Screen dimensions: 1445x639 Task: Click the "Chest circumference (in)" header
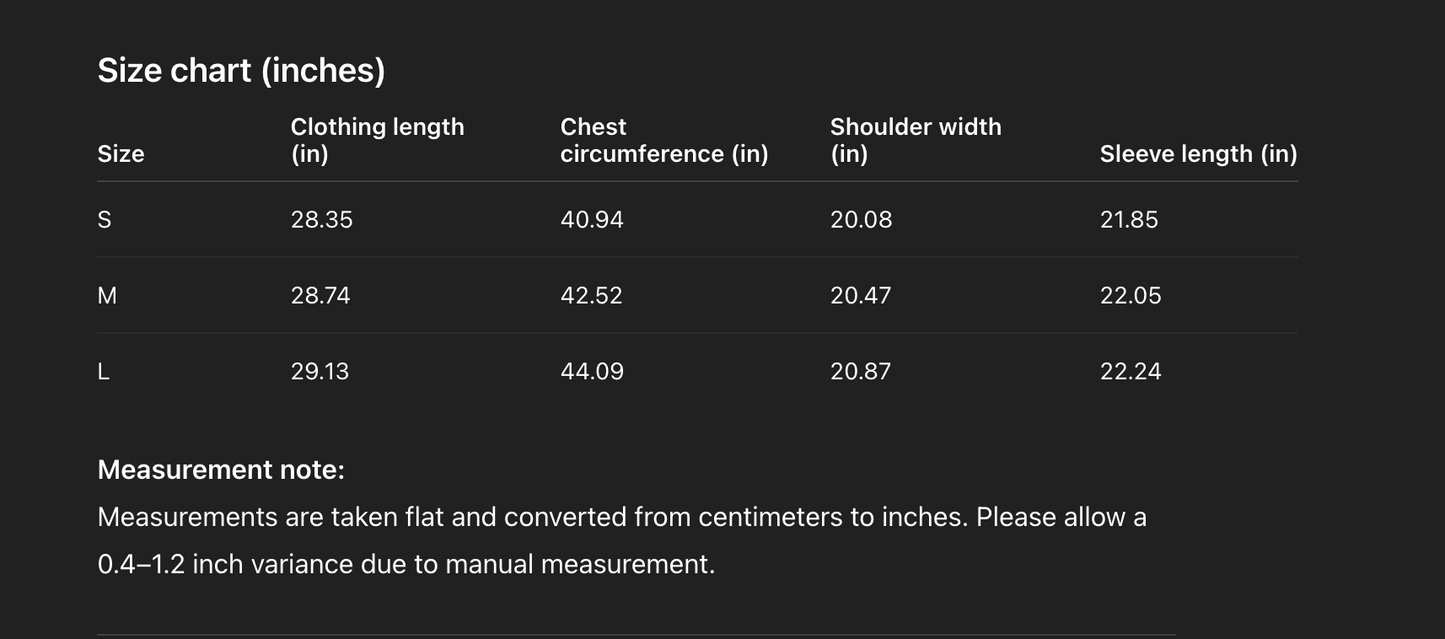pyautogui.click(x=664, y=140)
